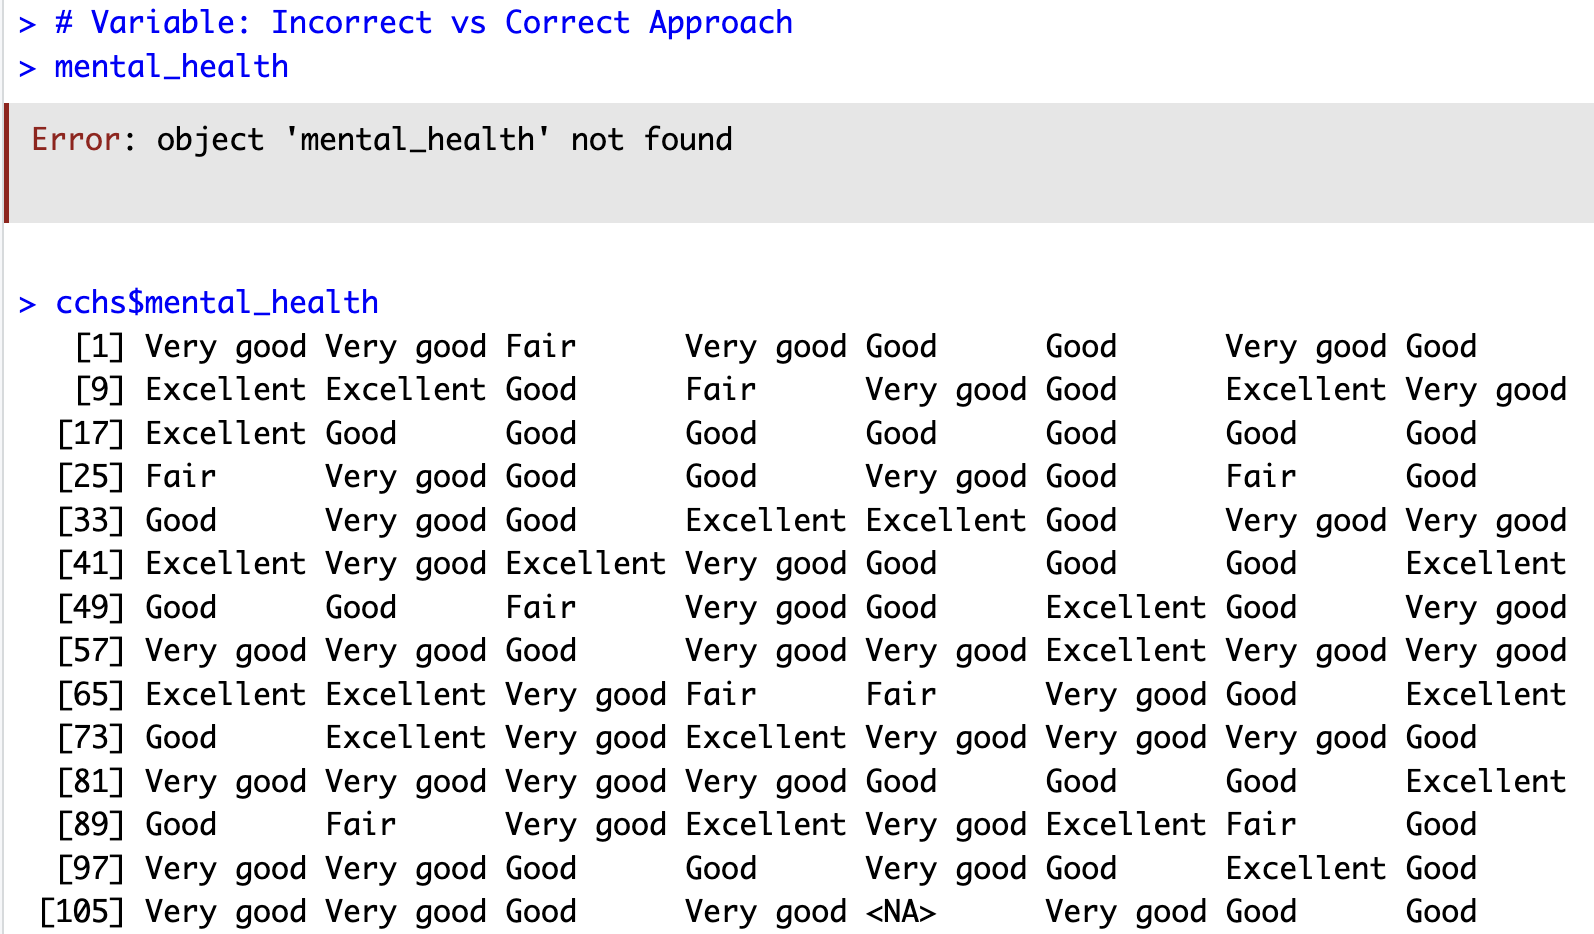This screenshot has width=1594, height=934.
Task: Click the "<NA>" value in row [105]
Action: point(901,912)
